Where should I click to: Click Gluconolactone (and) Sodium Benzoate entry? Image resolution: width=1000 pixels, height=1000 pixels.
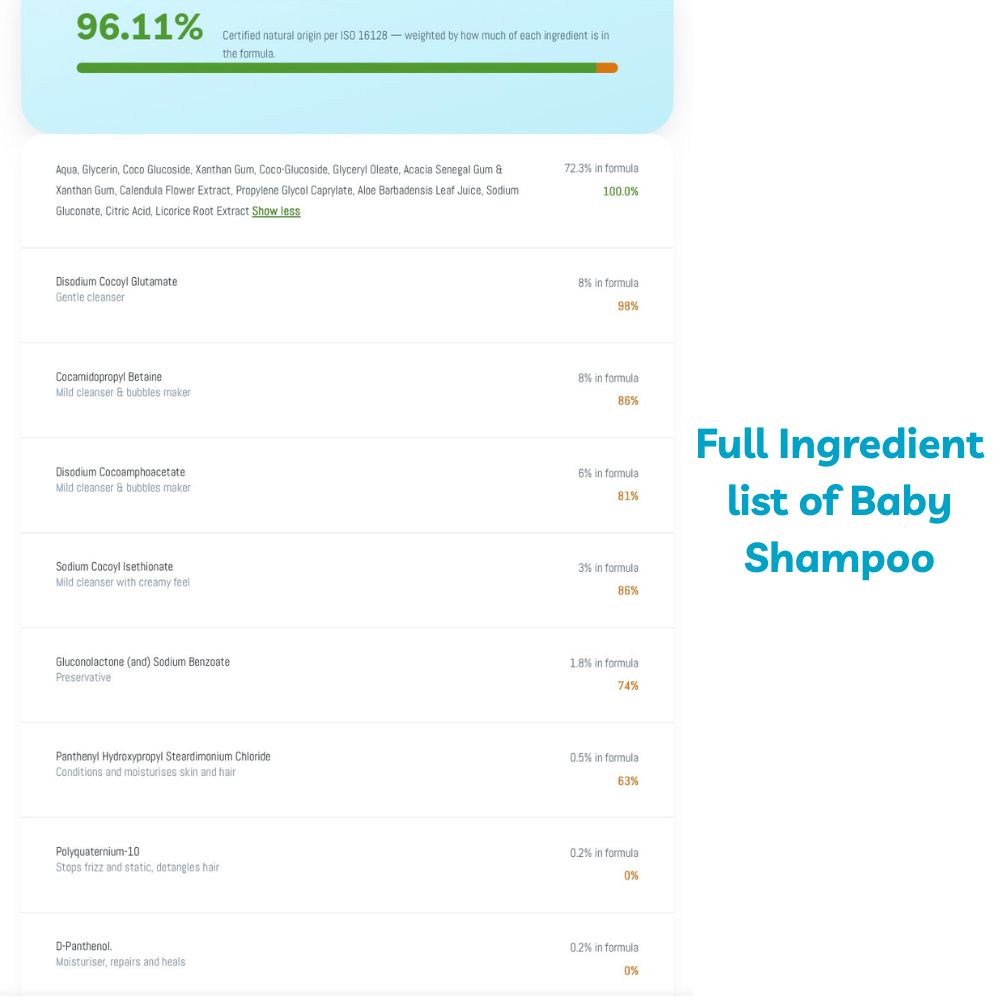click(x=347, y=675)
